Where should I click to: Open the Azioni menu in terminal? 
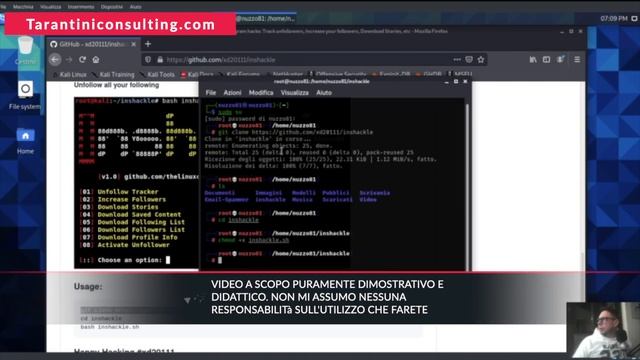pyautogui.click(x=232, y=93)
